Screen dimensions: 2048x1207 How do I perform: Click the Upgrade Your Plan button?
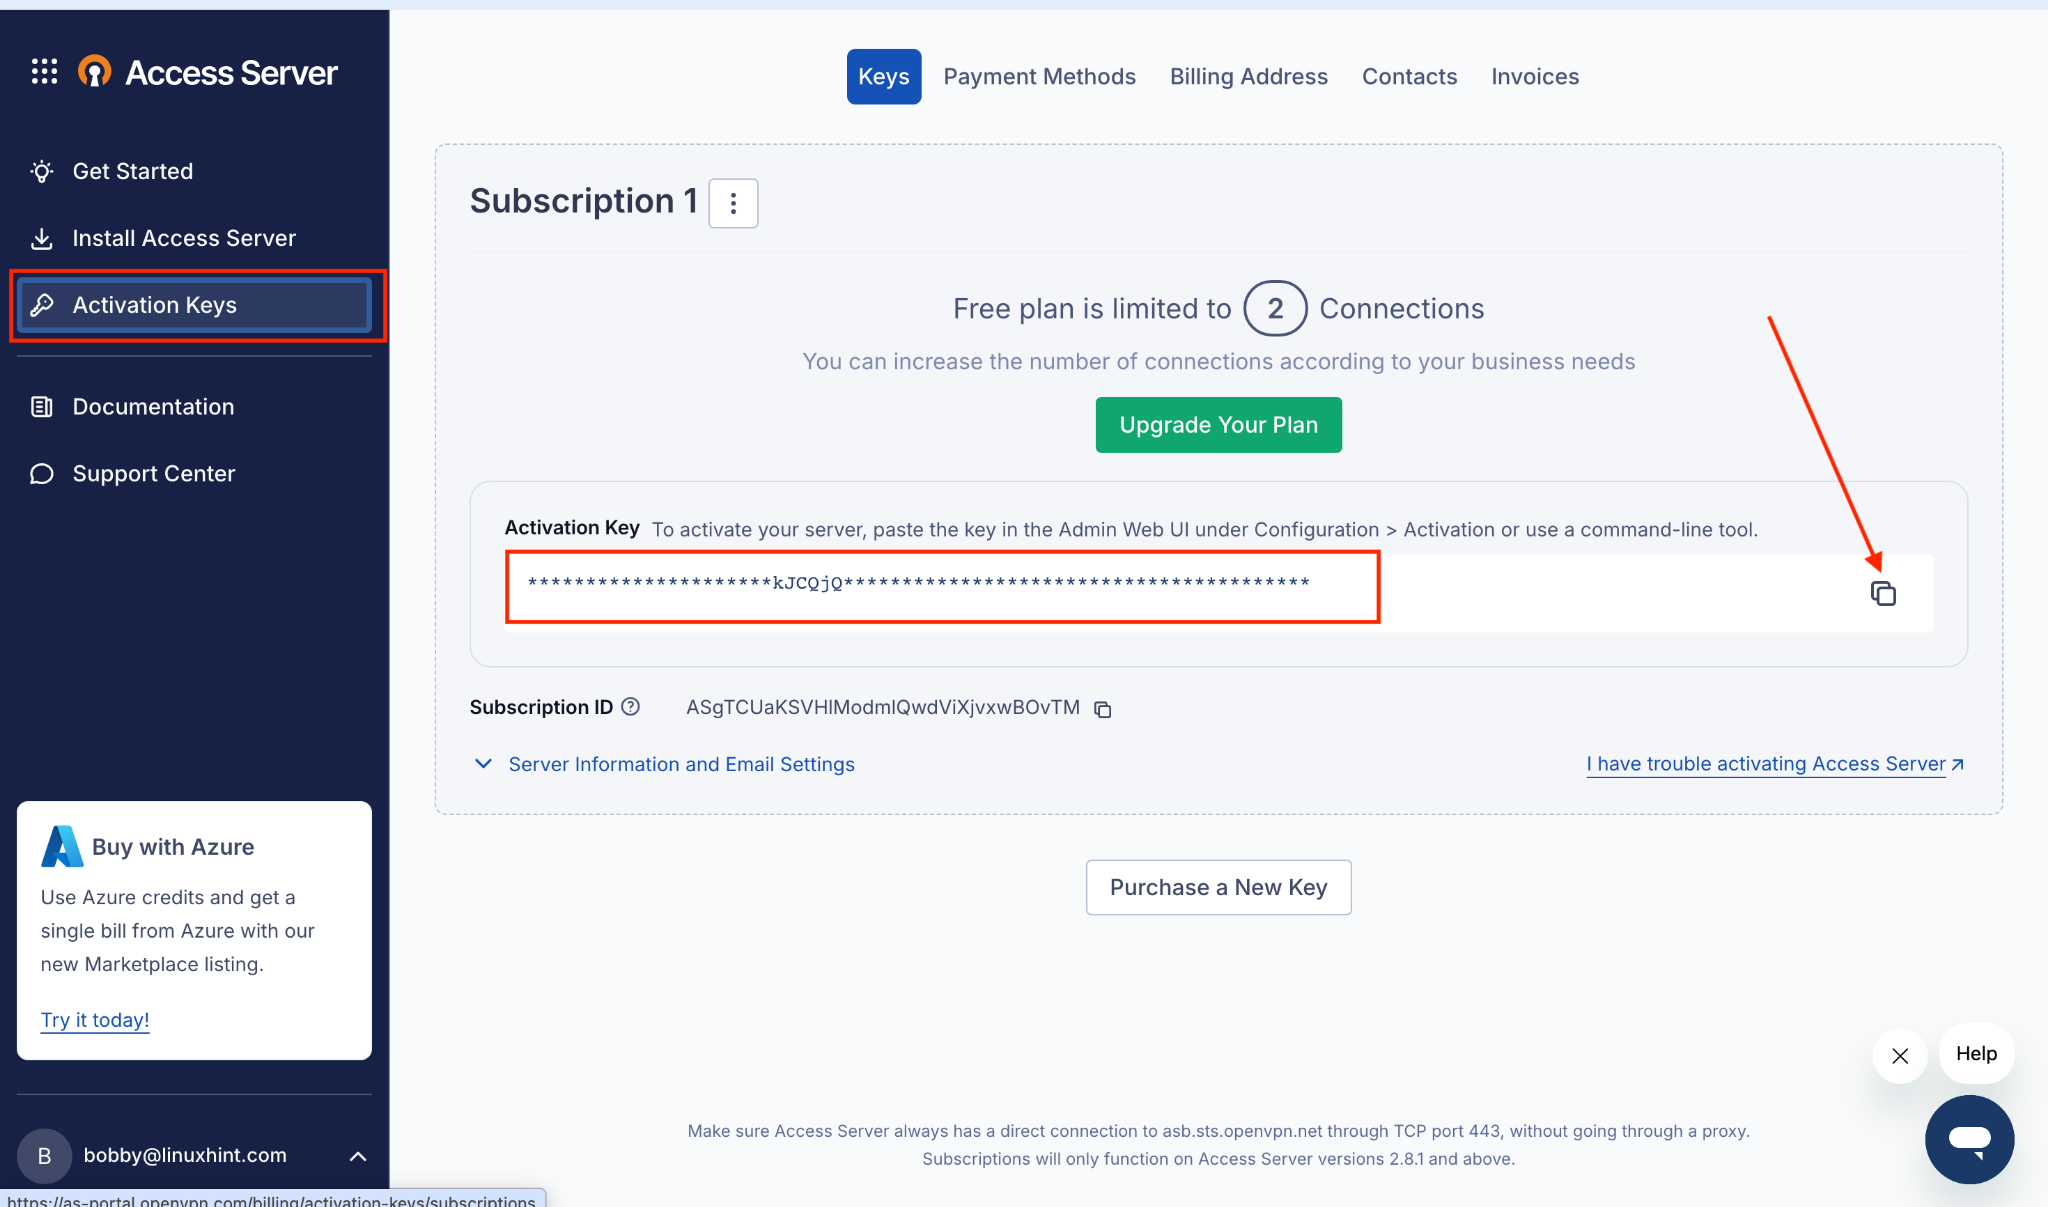(x=1218, y=425)
